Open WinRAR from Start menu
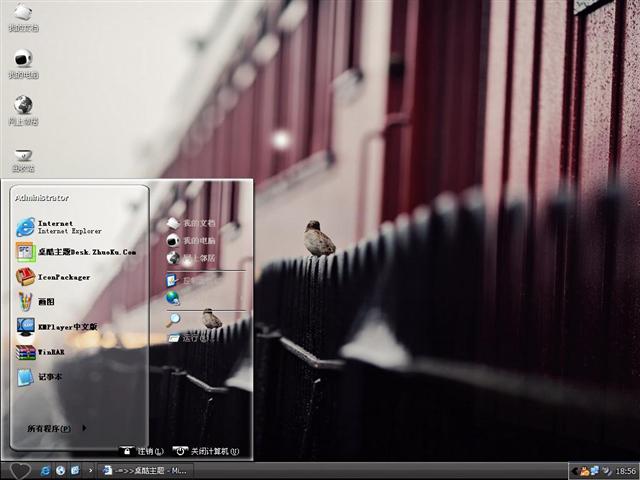This screenshot has width=640, height=480. click(x=40, y=351)
